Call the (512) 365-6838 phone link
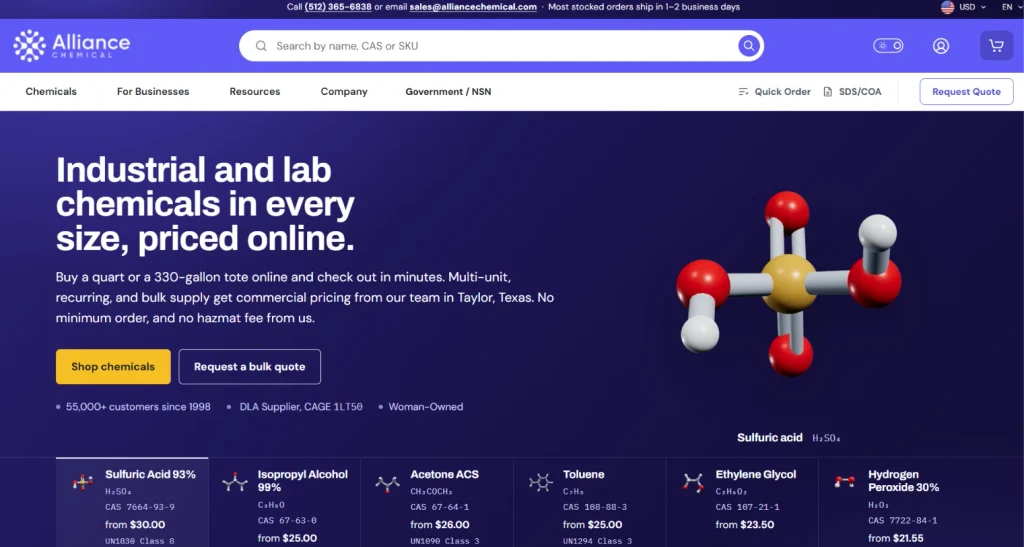1024x547 pixels. coord(338,7)
